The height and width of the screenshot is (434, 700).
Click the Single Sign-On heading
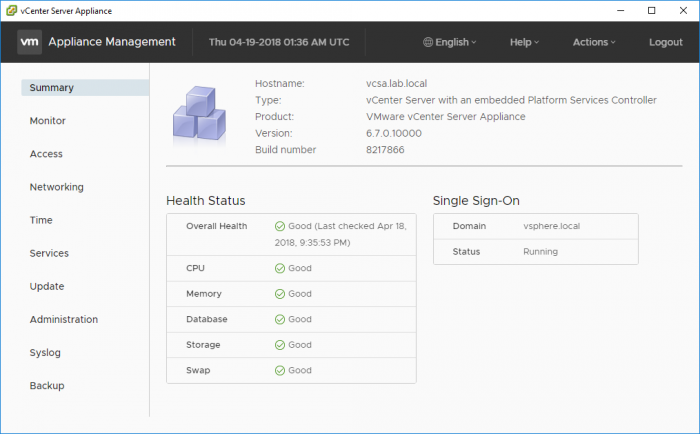[x=476, y=201]
